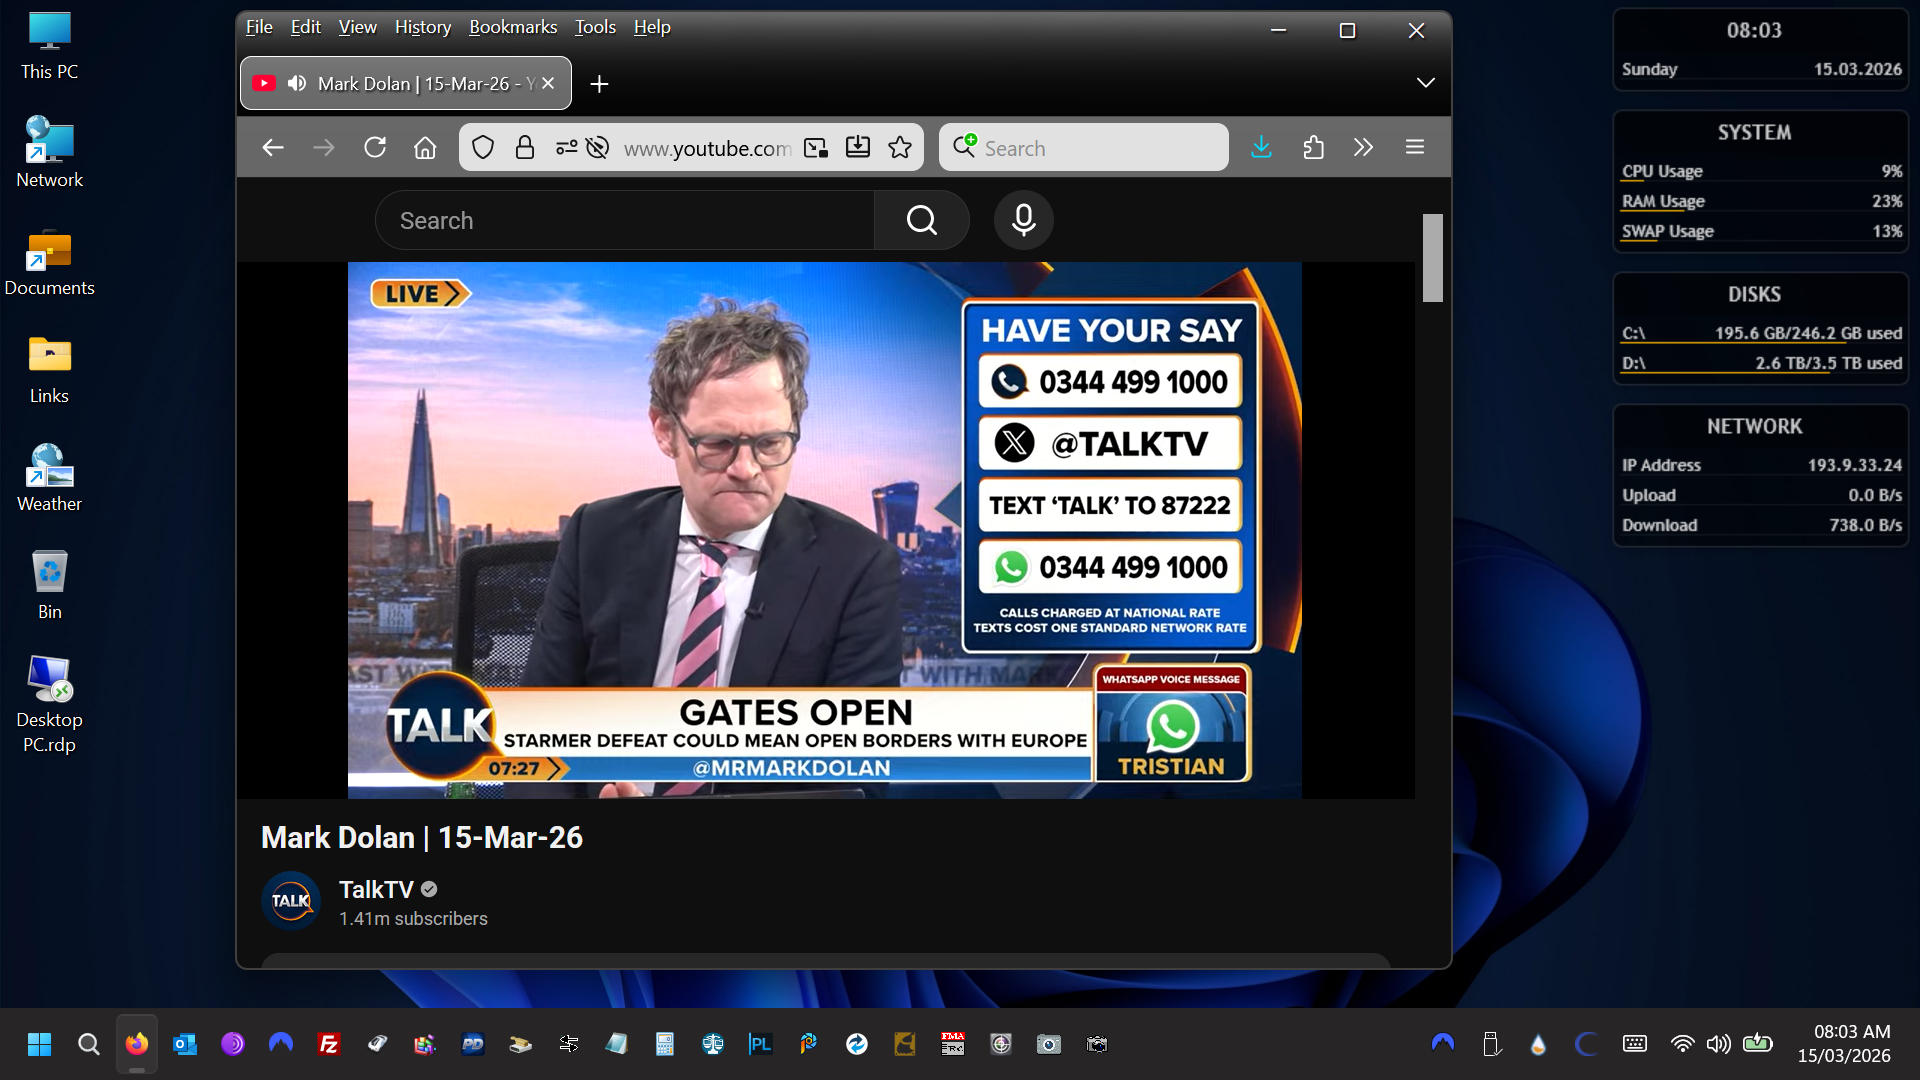Viewport: 1920px width, 1080px height.
Task: Toggle the picture-in-picture icon in the address bar
Action: point(816,148)
